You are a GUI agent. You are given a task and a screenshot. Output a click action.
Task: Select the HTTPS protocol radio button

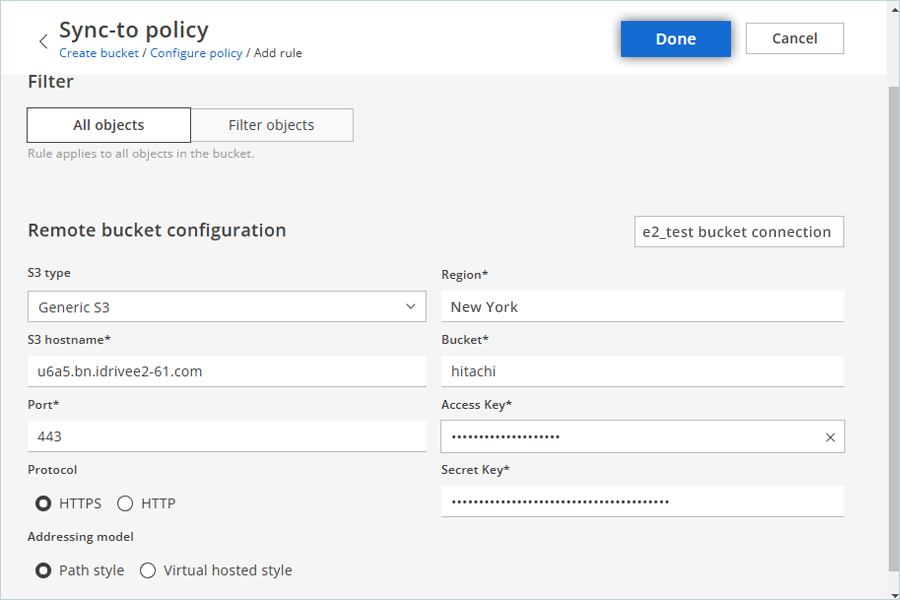coord(43,504)
